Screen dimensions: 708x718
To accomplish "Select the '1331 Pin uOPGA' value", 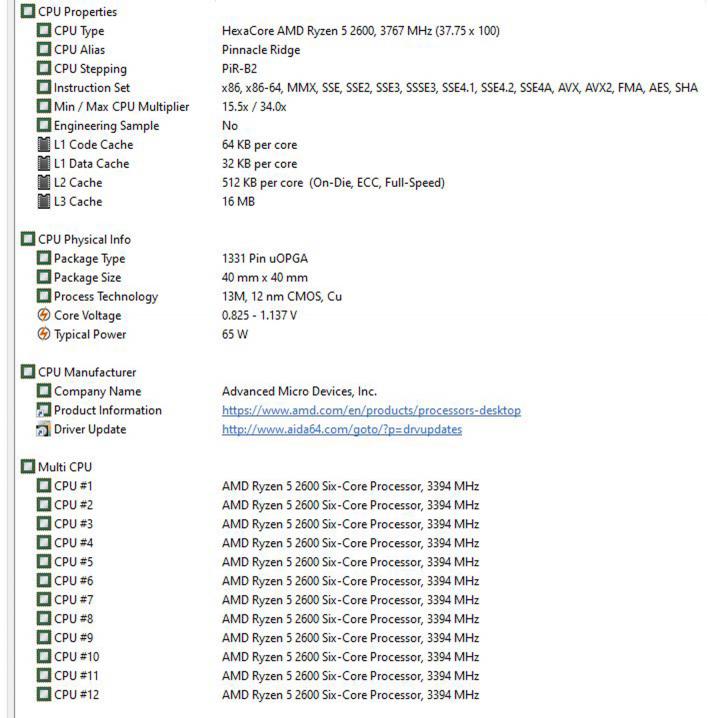I will [x=265, y=258].
